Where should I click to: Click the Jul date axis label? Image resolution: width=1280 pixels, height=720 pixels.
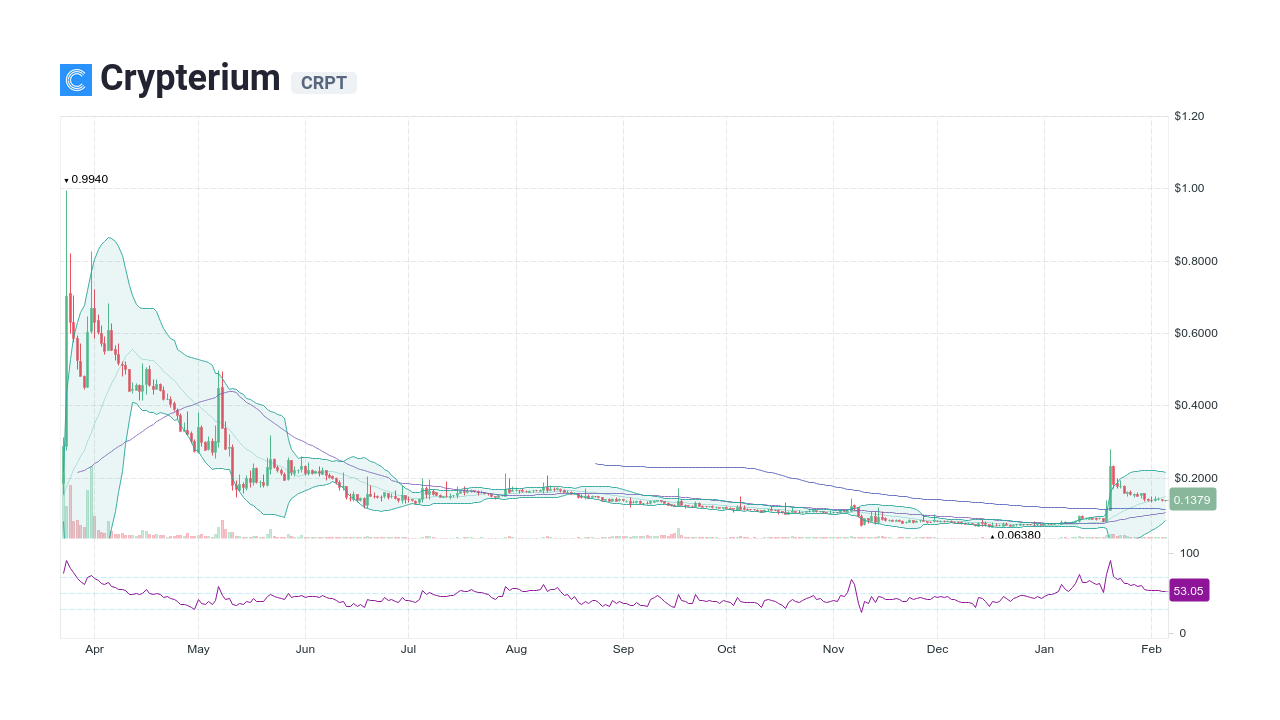coord(408,649)
